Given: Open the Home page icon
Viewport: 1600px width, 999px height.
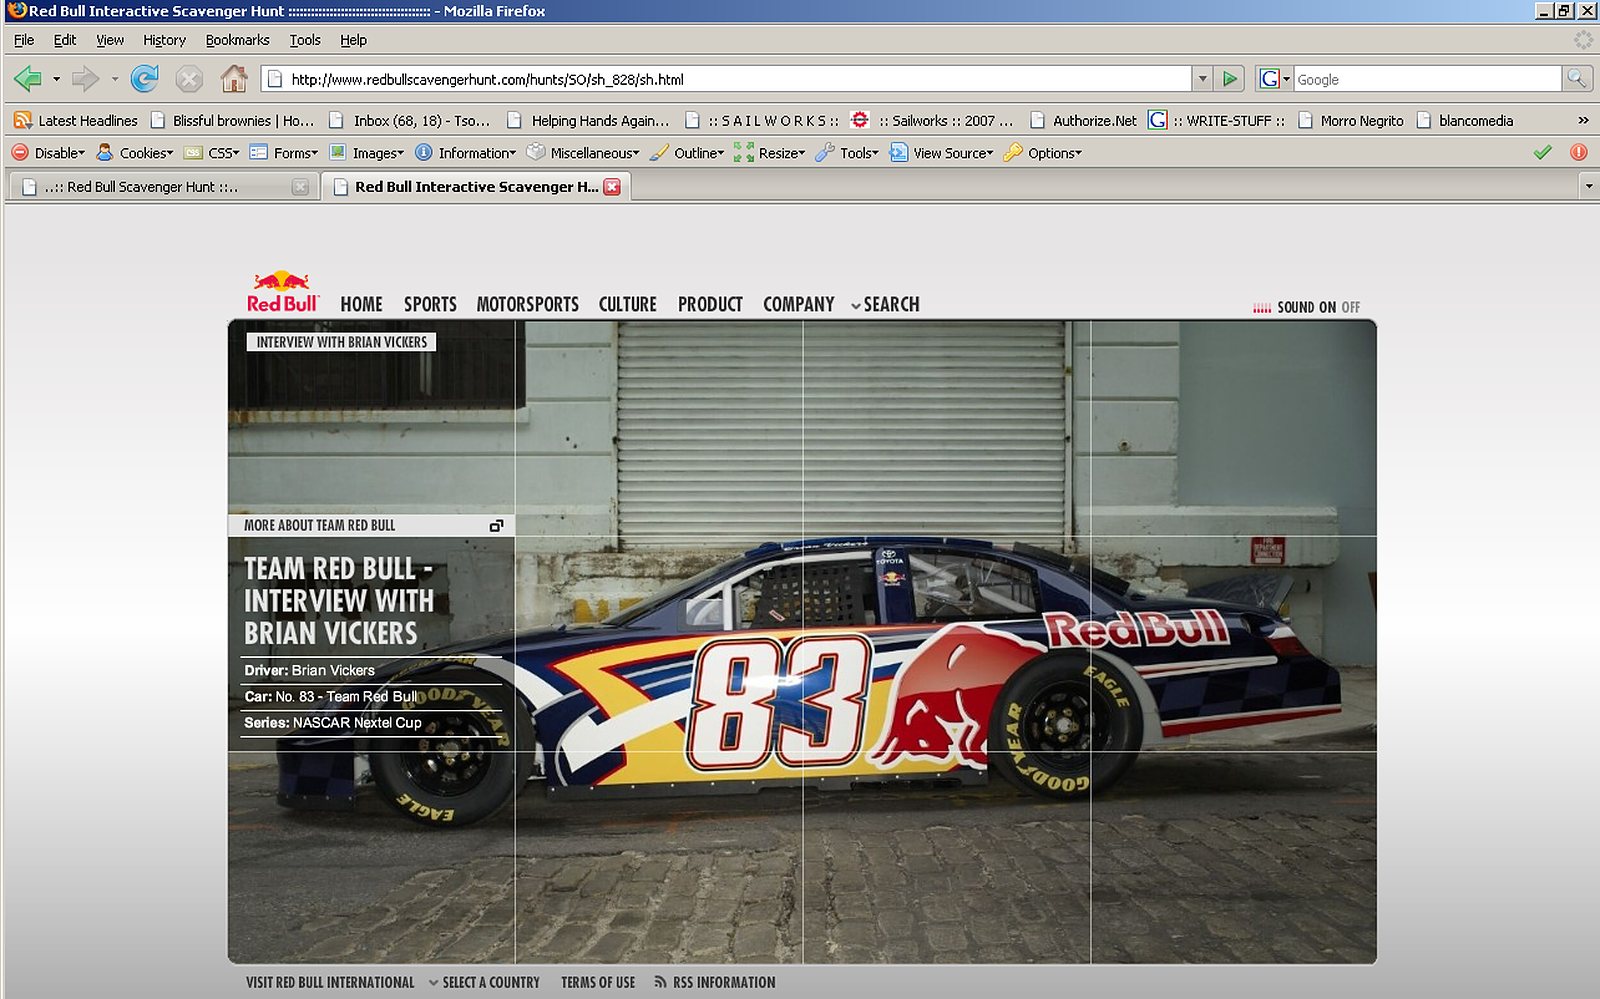Looking at the screenshot, I should tap(234, 78).
